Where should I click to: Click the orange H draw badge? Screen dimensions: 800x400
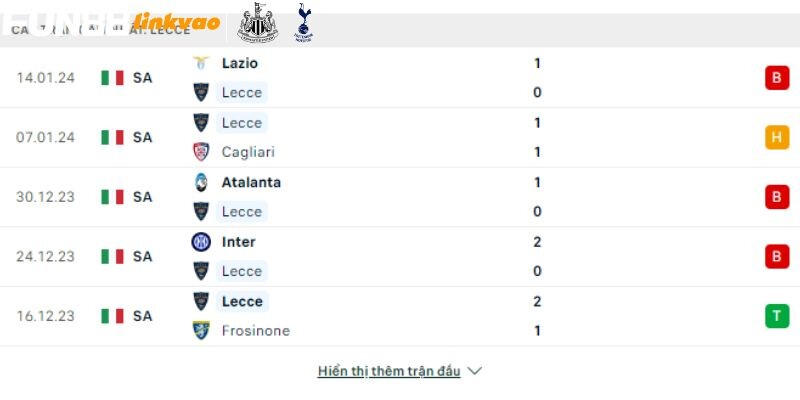[x=777, y=137]
